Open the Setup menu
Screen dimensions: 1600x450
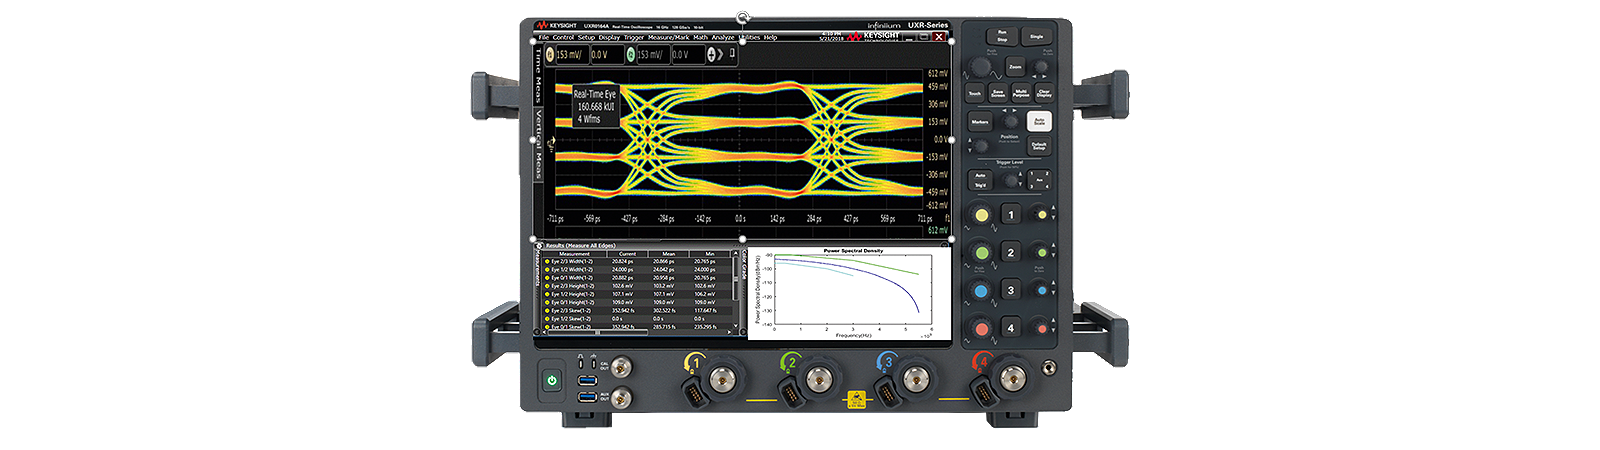pyautogui.click(x=586, y=37)
